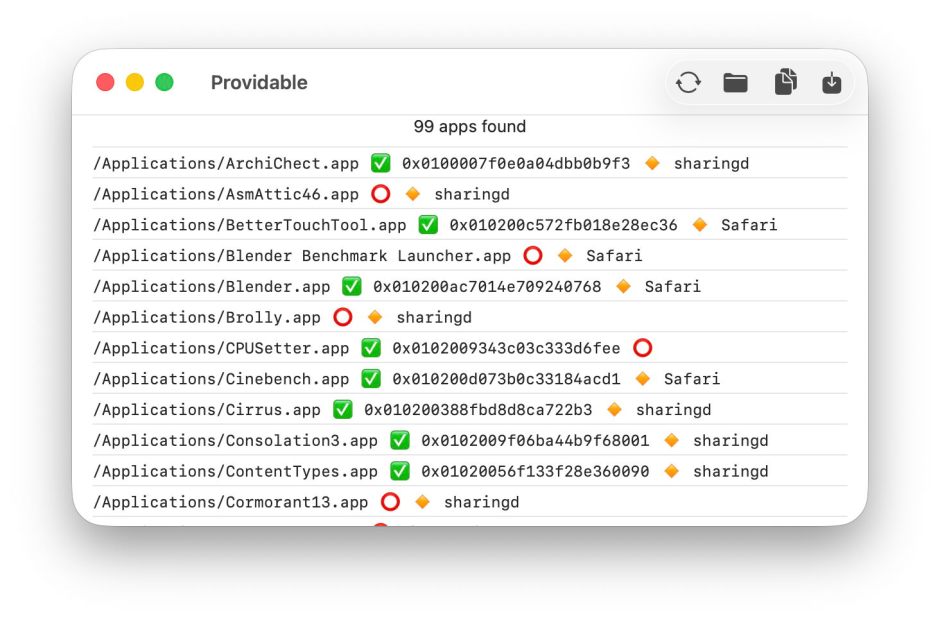Click red circle beside Brolly.app
Viewport: 940px width, 621px height.
coord(342,317)
